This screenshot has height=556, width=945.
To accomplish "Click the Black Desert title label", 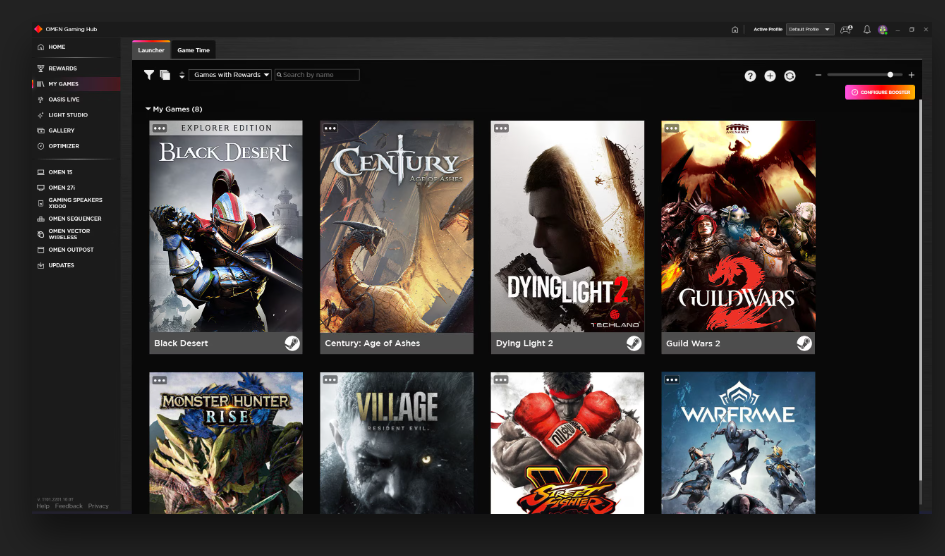I will point(181,343).
